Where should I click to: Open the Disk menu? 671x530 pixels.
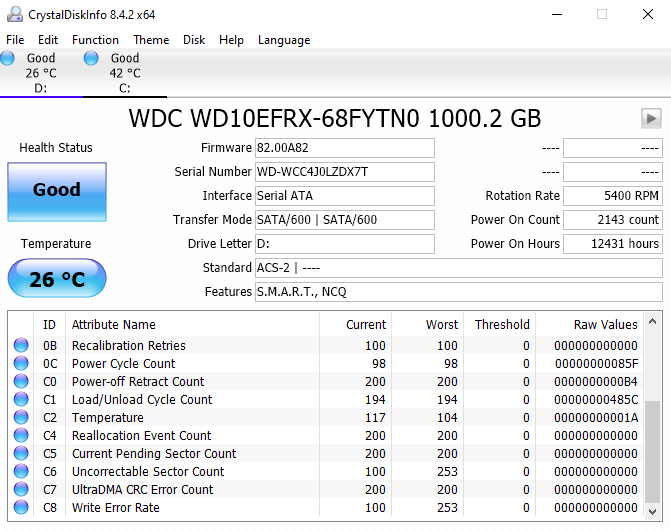click(x=194, y=40)
